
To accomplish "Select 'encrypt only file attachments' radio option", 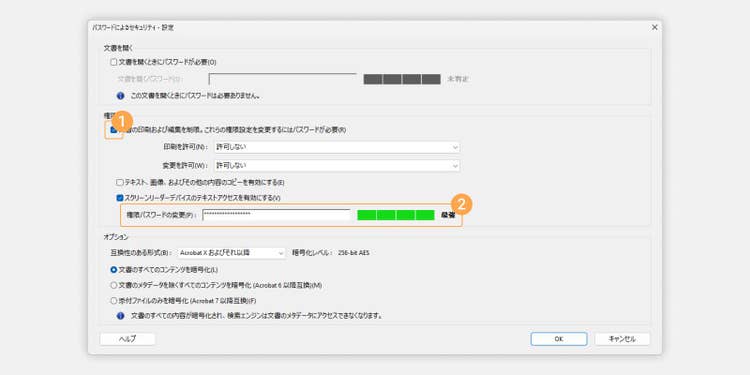I will tap(114, 301).
